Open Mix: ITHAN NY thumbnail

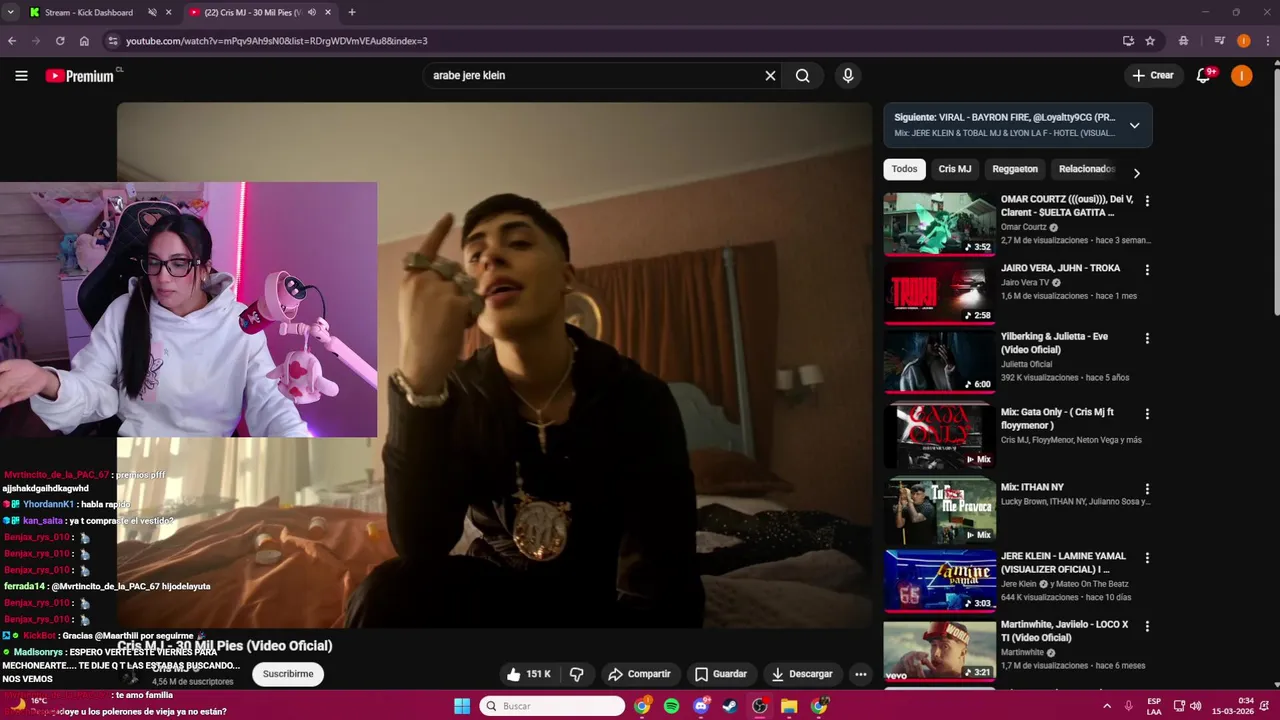tap(939, 512)
